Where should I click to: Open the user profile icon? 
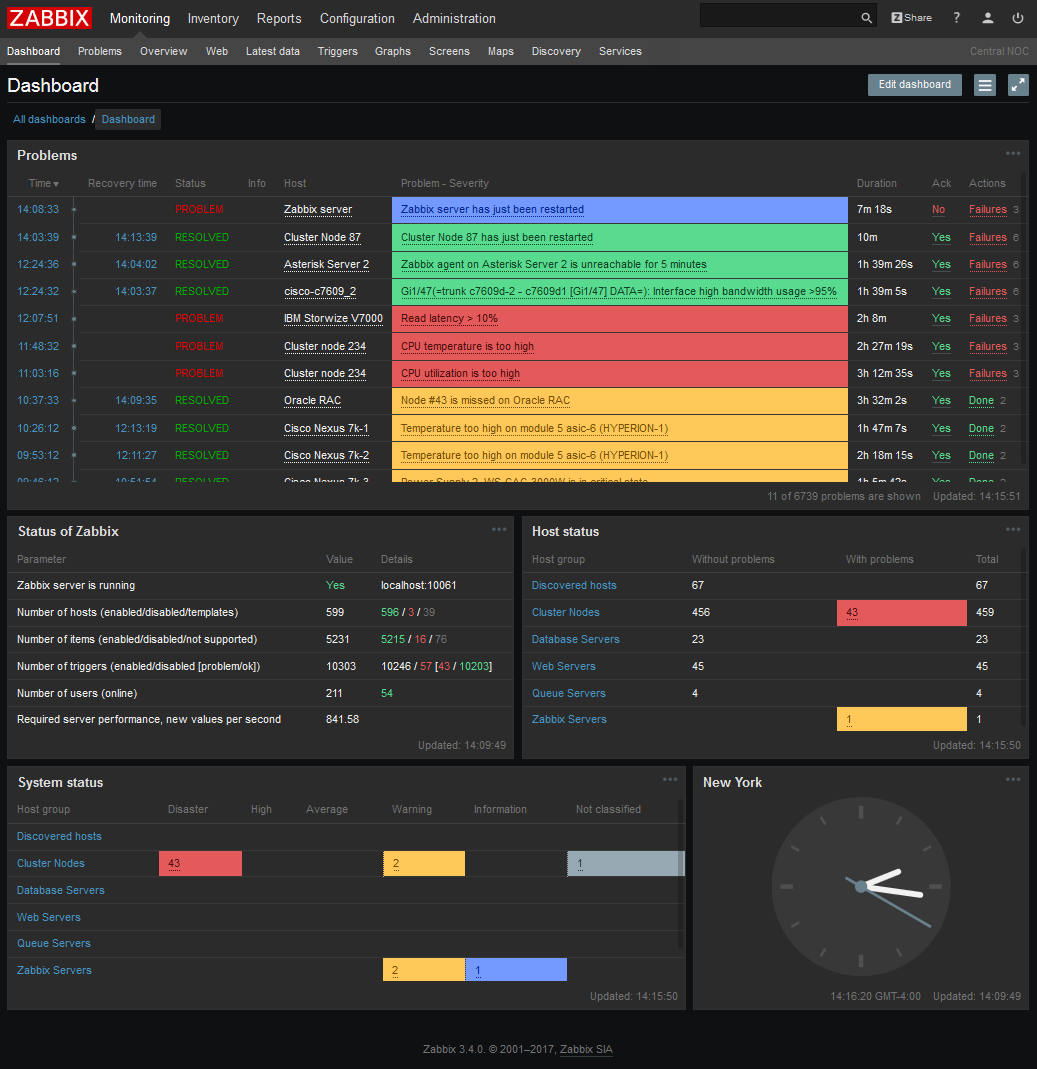[x=988, y=16]
